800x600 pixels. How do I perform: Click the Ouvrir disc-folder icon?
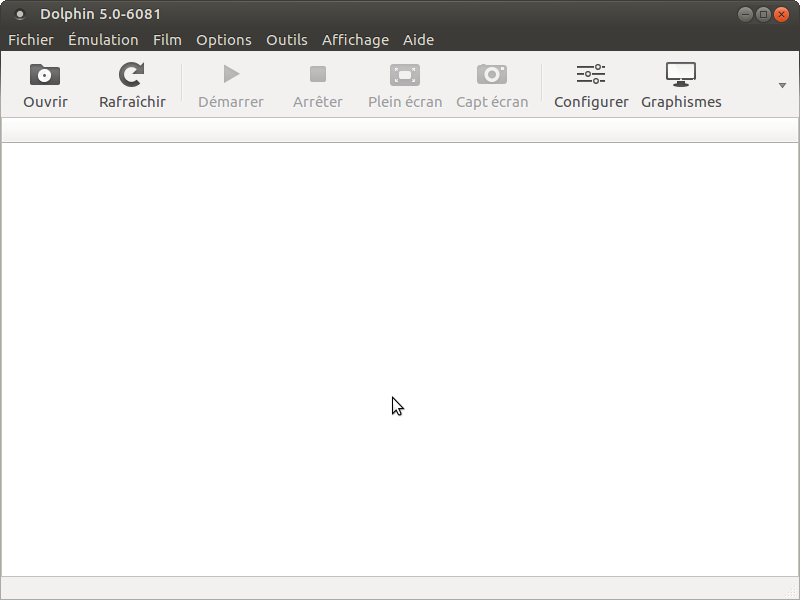(45, 74)
